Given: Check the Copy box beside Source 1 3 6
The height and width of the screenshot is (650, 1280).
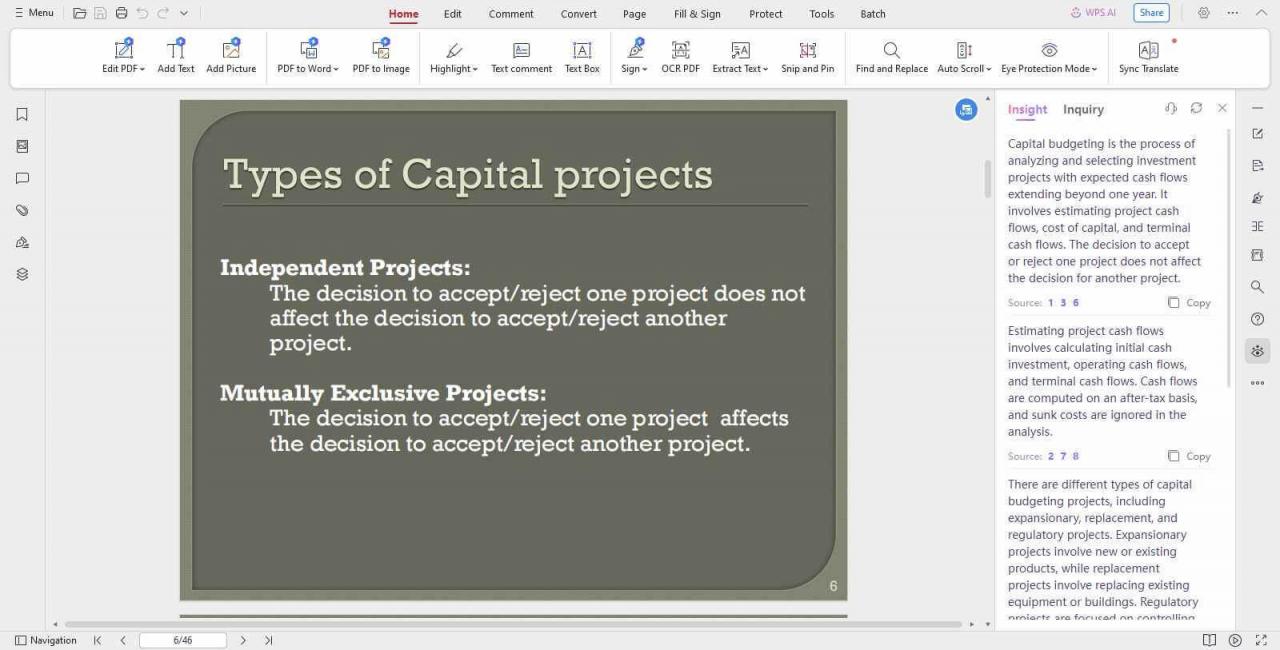Looking at the screenshot, I should [x=1173, y=302].
